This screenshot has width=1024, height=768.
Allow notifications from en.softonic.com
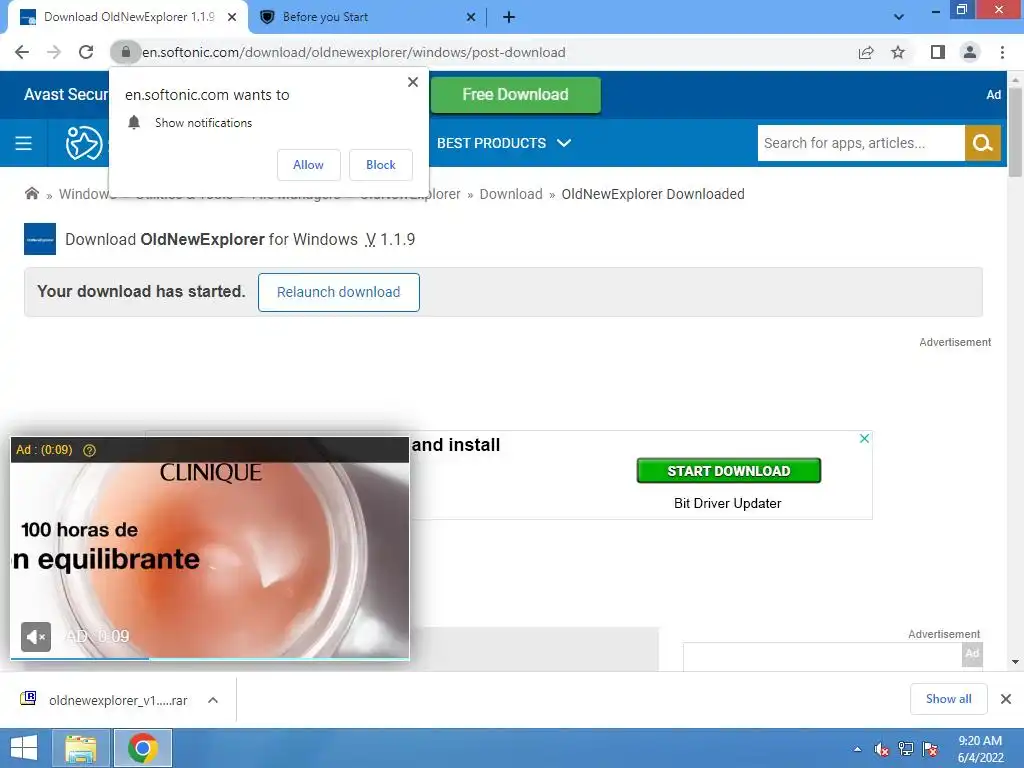pos(308,165)
